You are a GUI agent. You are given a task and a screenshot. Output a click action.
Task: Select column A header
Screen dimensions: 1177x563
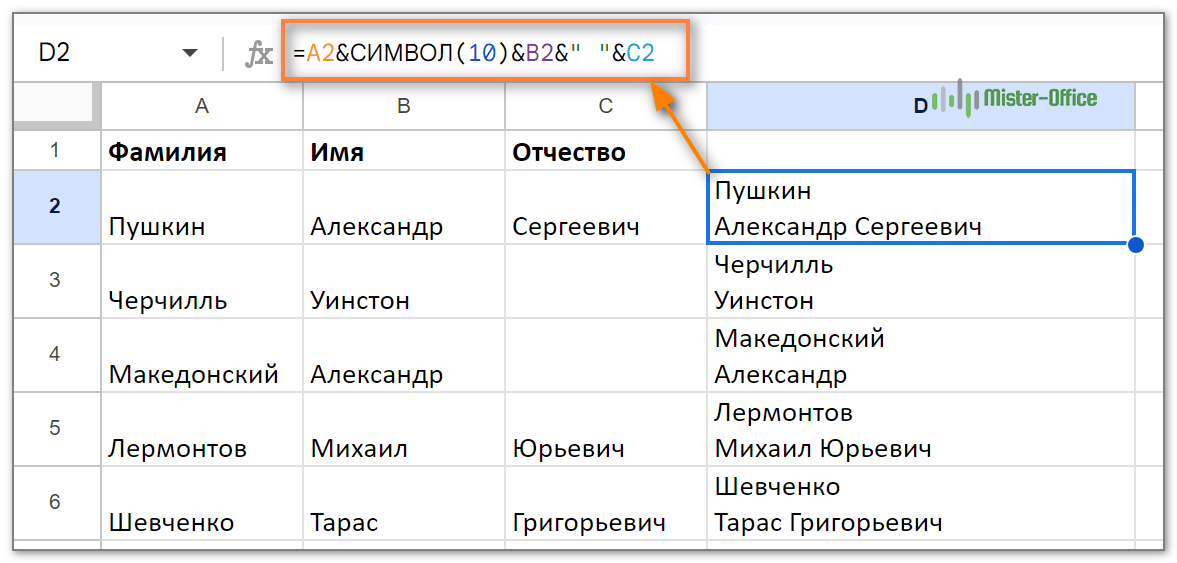[x=202, y=107]
